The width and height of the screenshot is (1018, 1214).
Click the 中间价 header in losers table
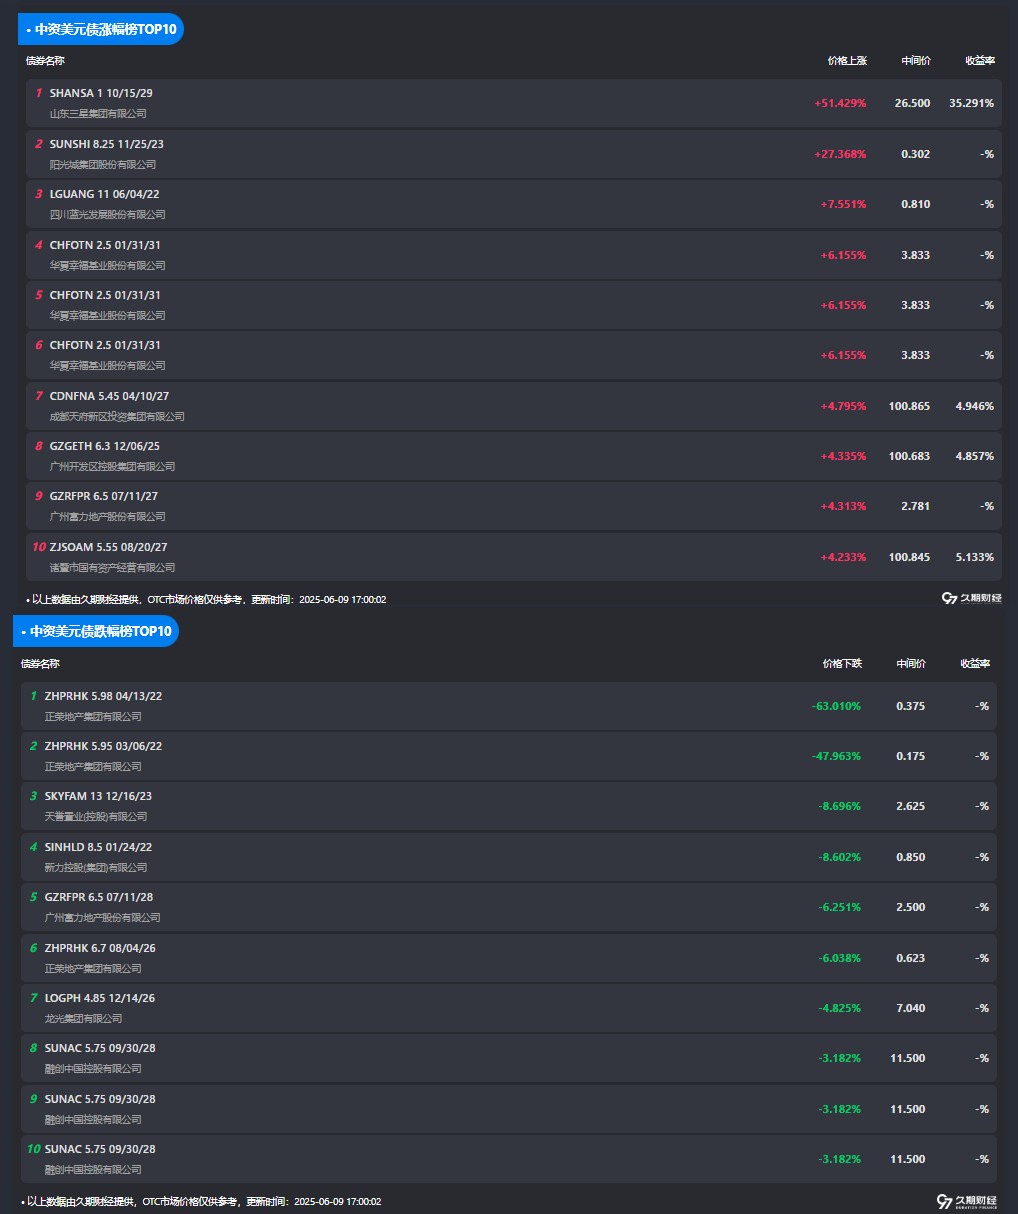point(911,663)
